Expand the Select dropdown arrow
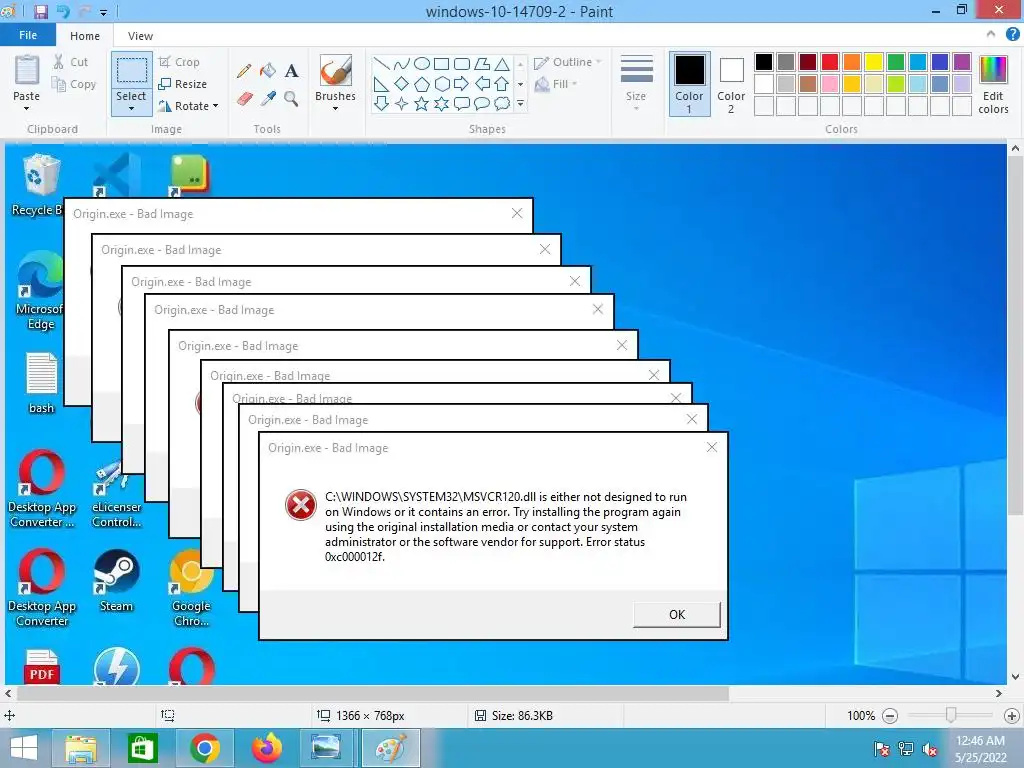 click(131, 108)
